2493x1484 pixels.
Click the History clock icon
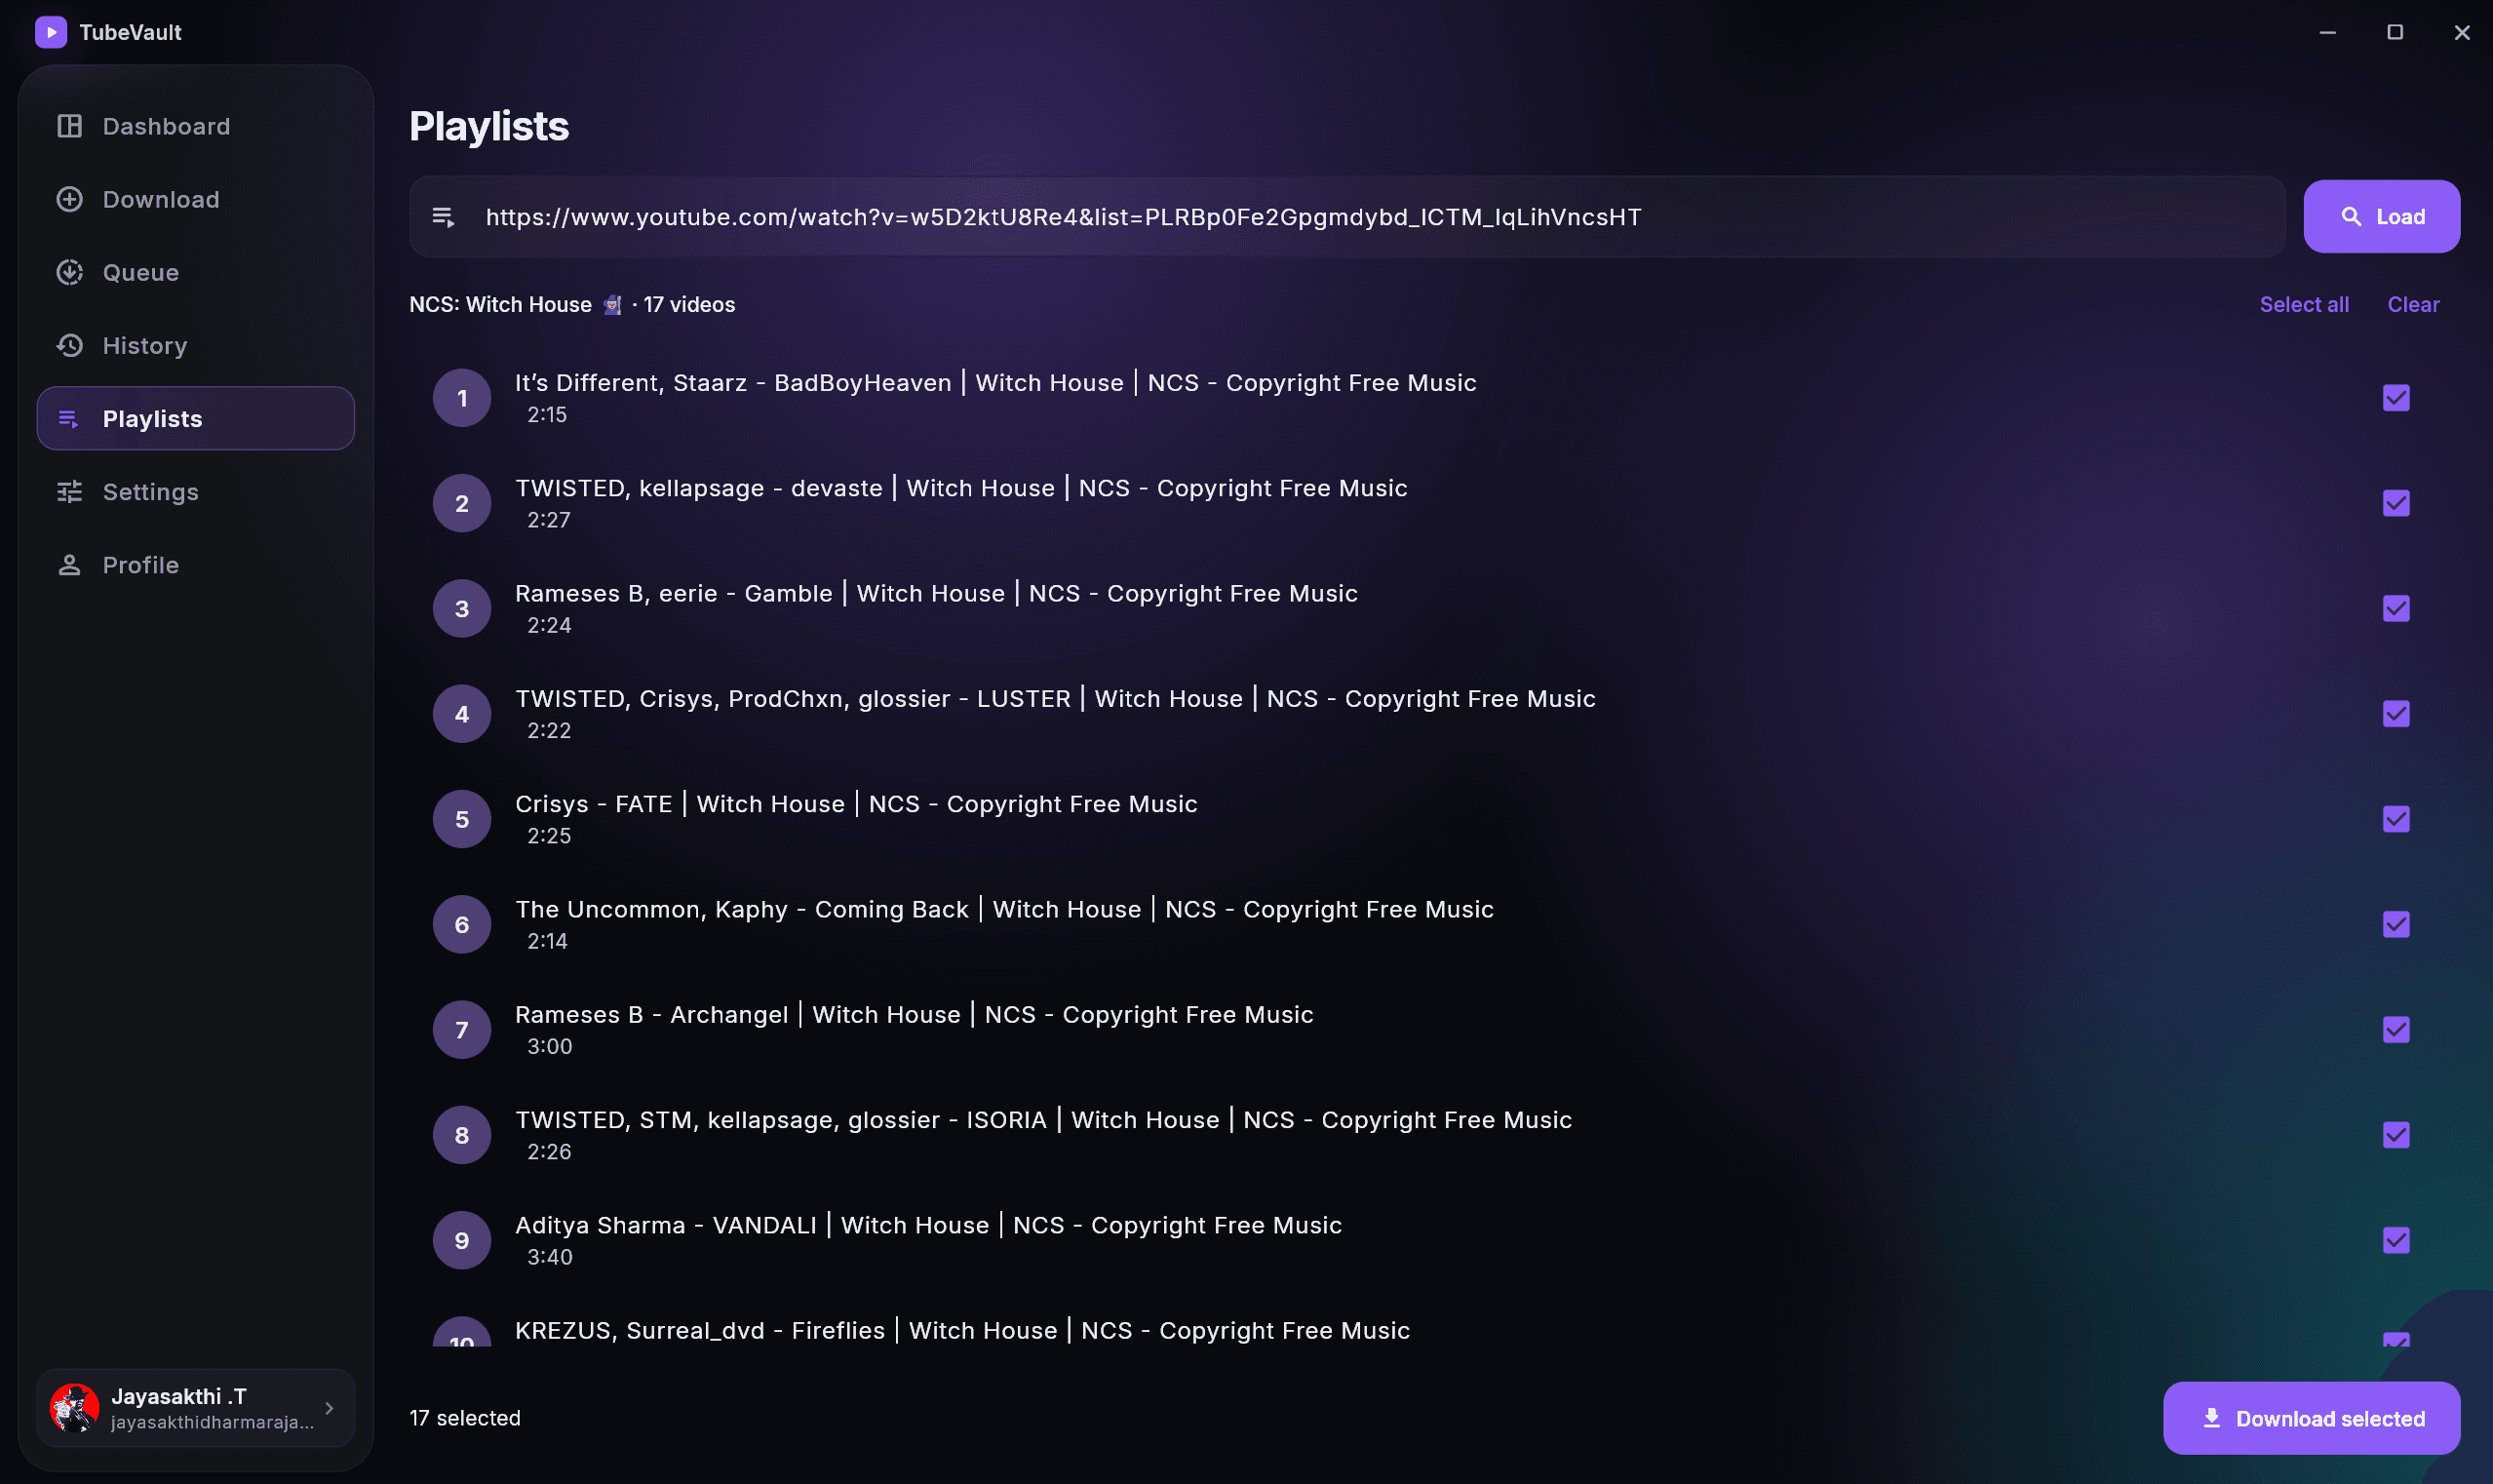(x=69, y=345)
